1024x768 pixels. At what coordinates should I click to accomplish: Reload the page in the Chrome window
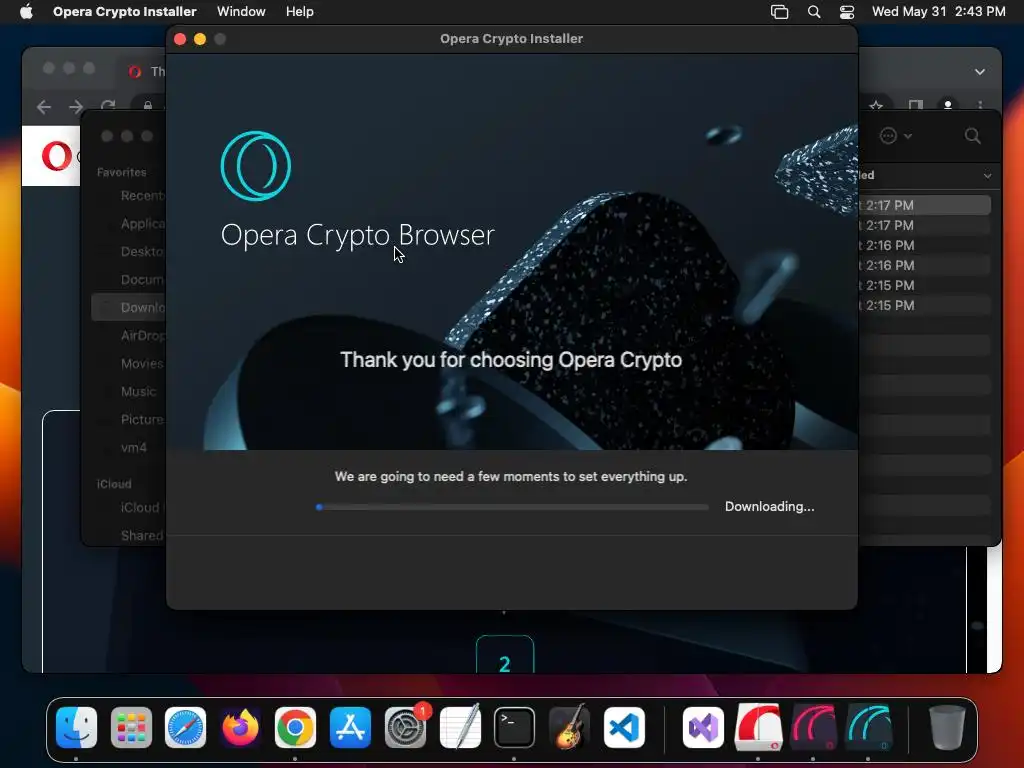[x=108, y=106]
